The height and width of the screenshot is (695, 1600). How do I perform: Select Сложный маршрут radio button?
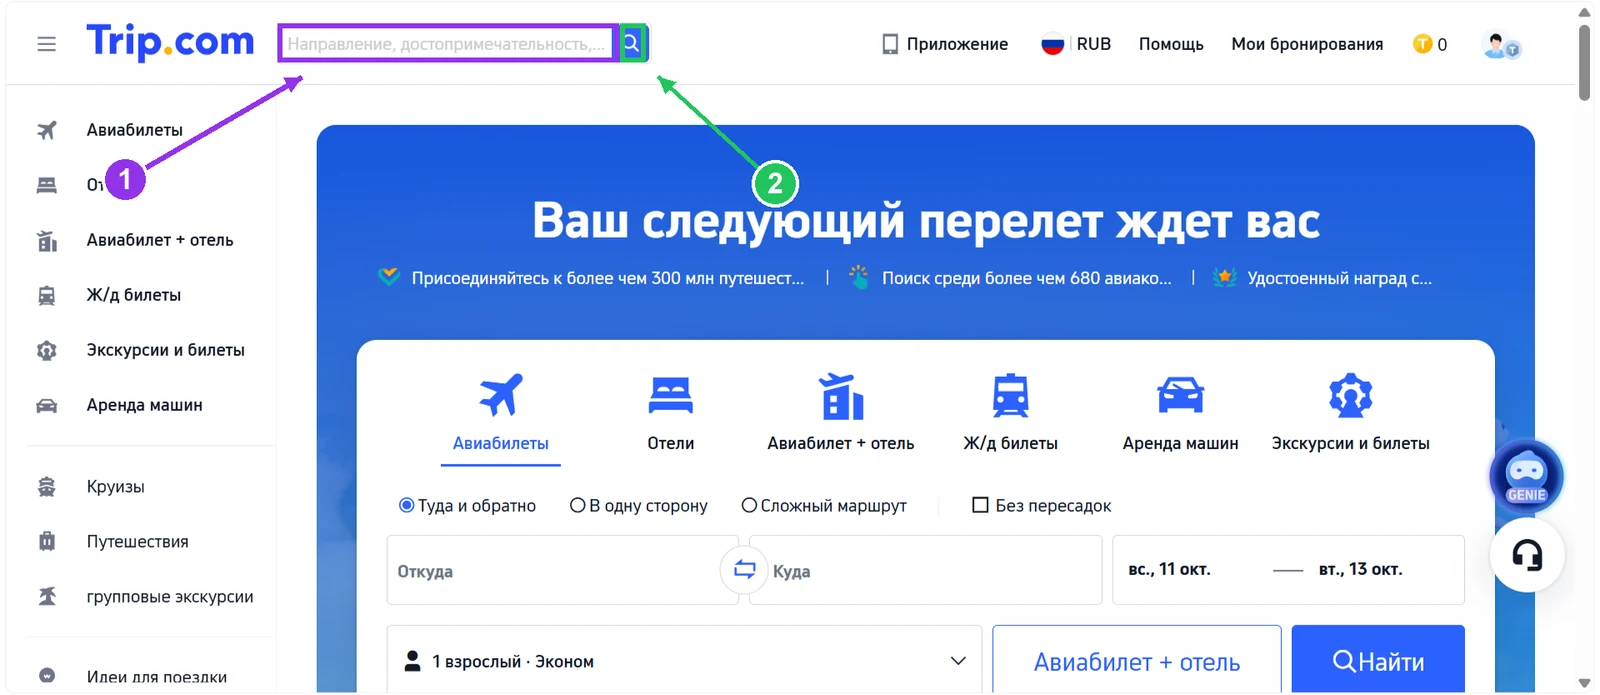[749, 505]
